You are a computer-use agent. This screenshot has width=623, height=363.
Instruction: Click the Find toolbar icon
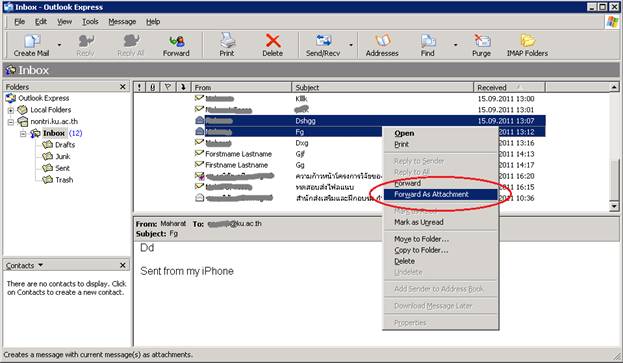(x=428, y=45)
